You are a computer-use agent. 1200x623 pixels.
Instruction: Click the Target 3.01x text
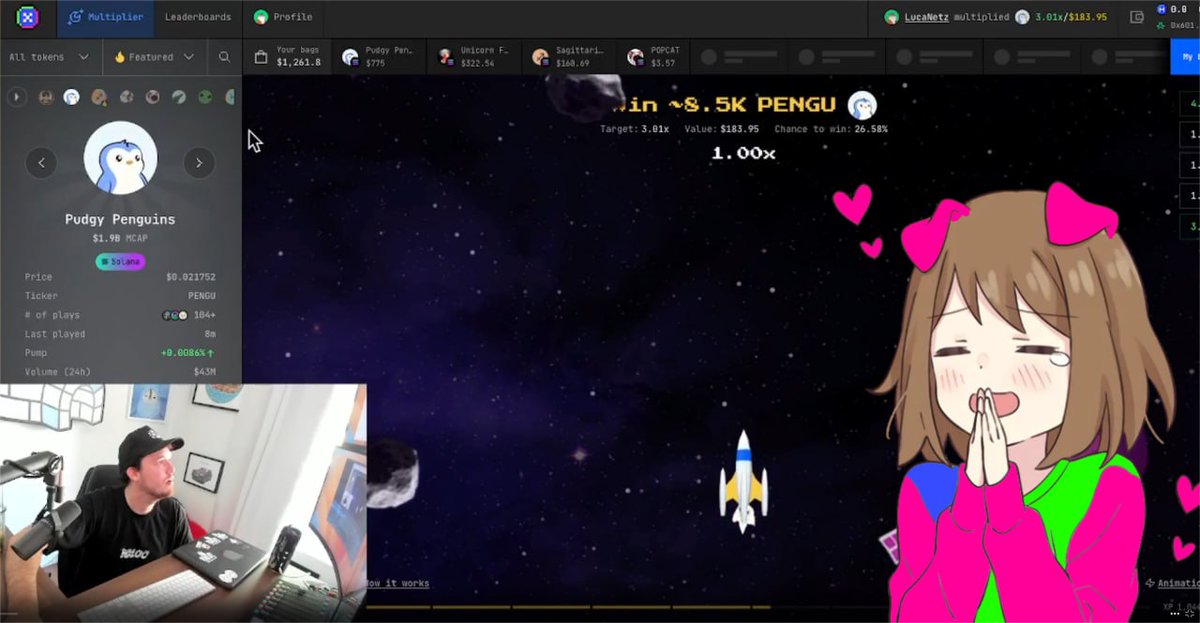[634, 129]
